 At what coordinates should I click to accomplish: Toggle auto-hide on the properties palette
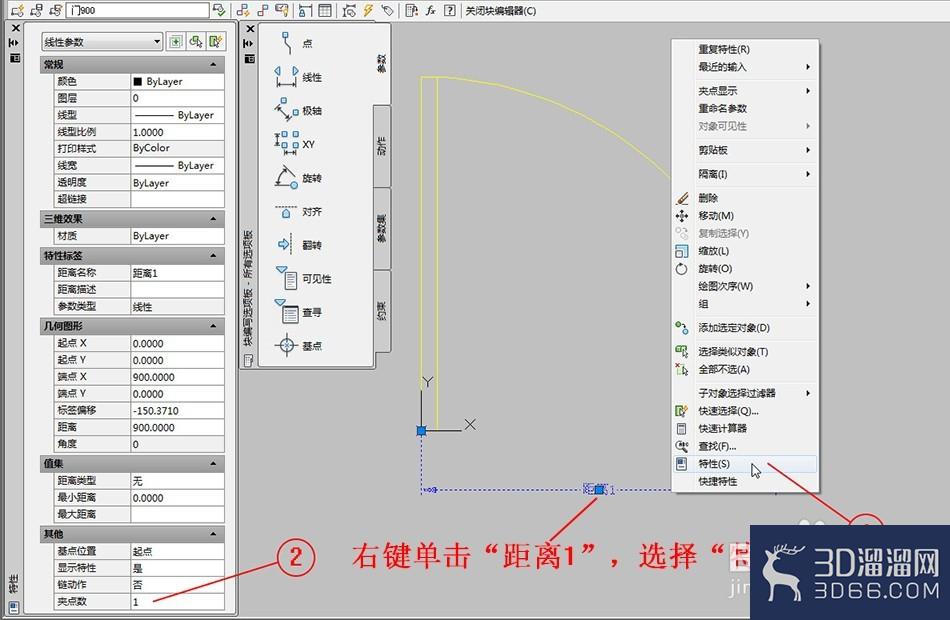tap(15, 43)
